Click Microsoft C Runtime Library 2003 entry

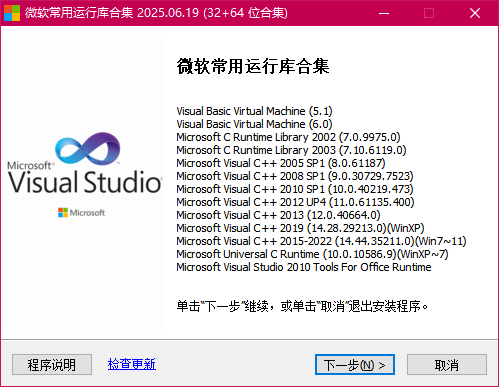click(x=291, y=150)
